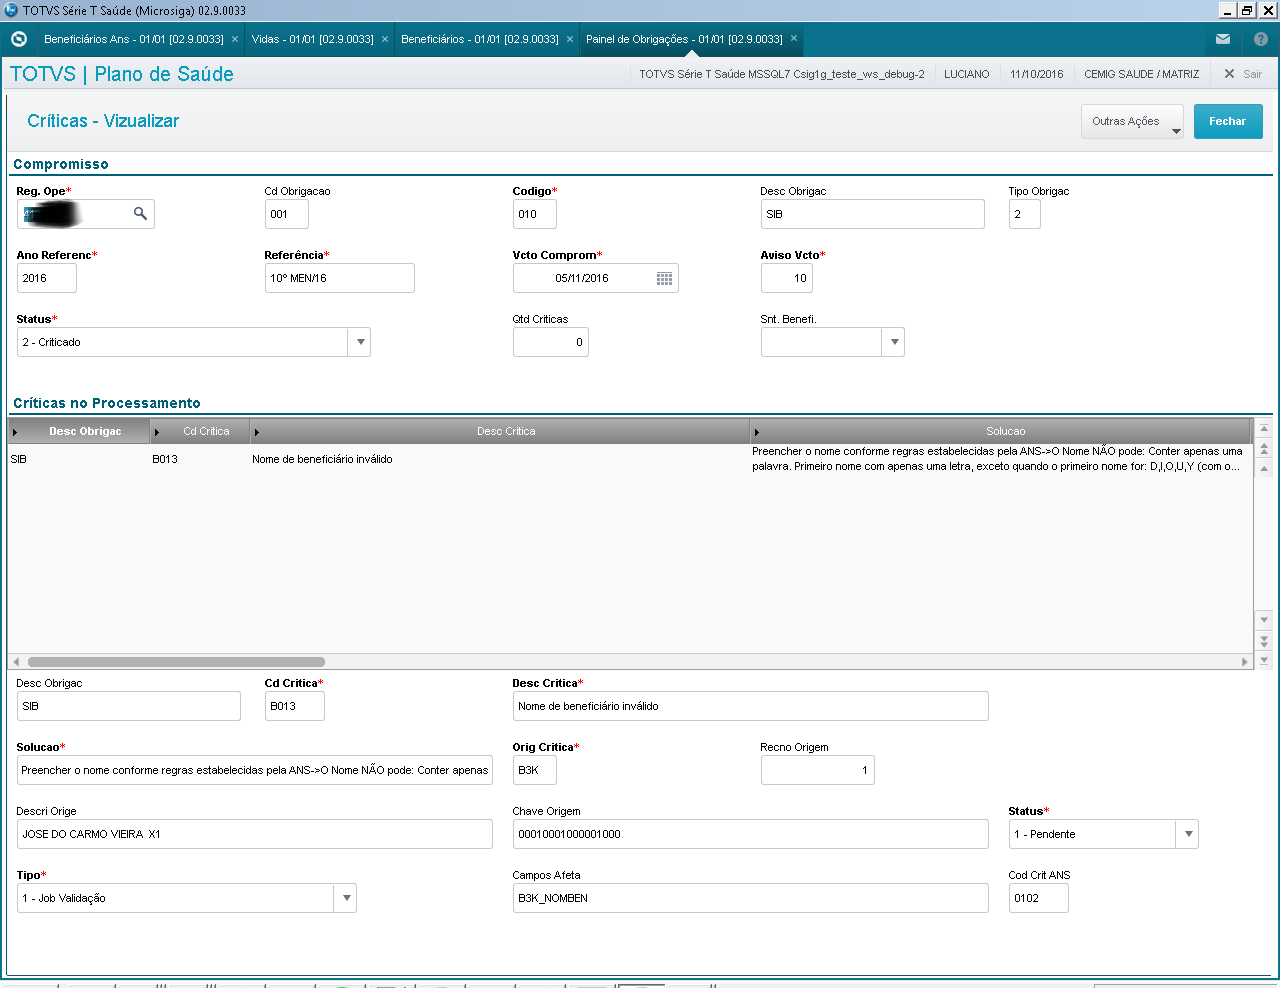1280x988 pixels.
Task: Click the Cd Obrigacao field 001
Action: [287, 214]
